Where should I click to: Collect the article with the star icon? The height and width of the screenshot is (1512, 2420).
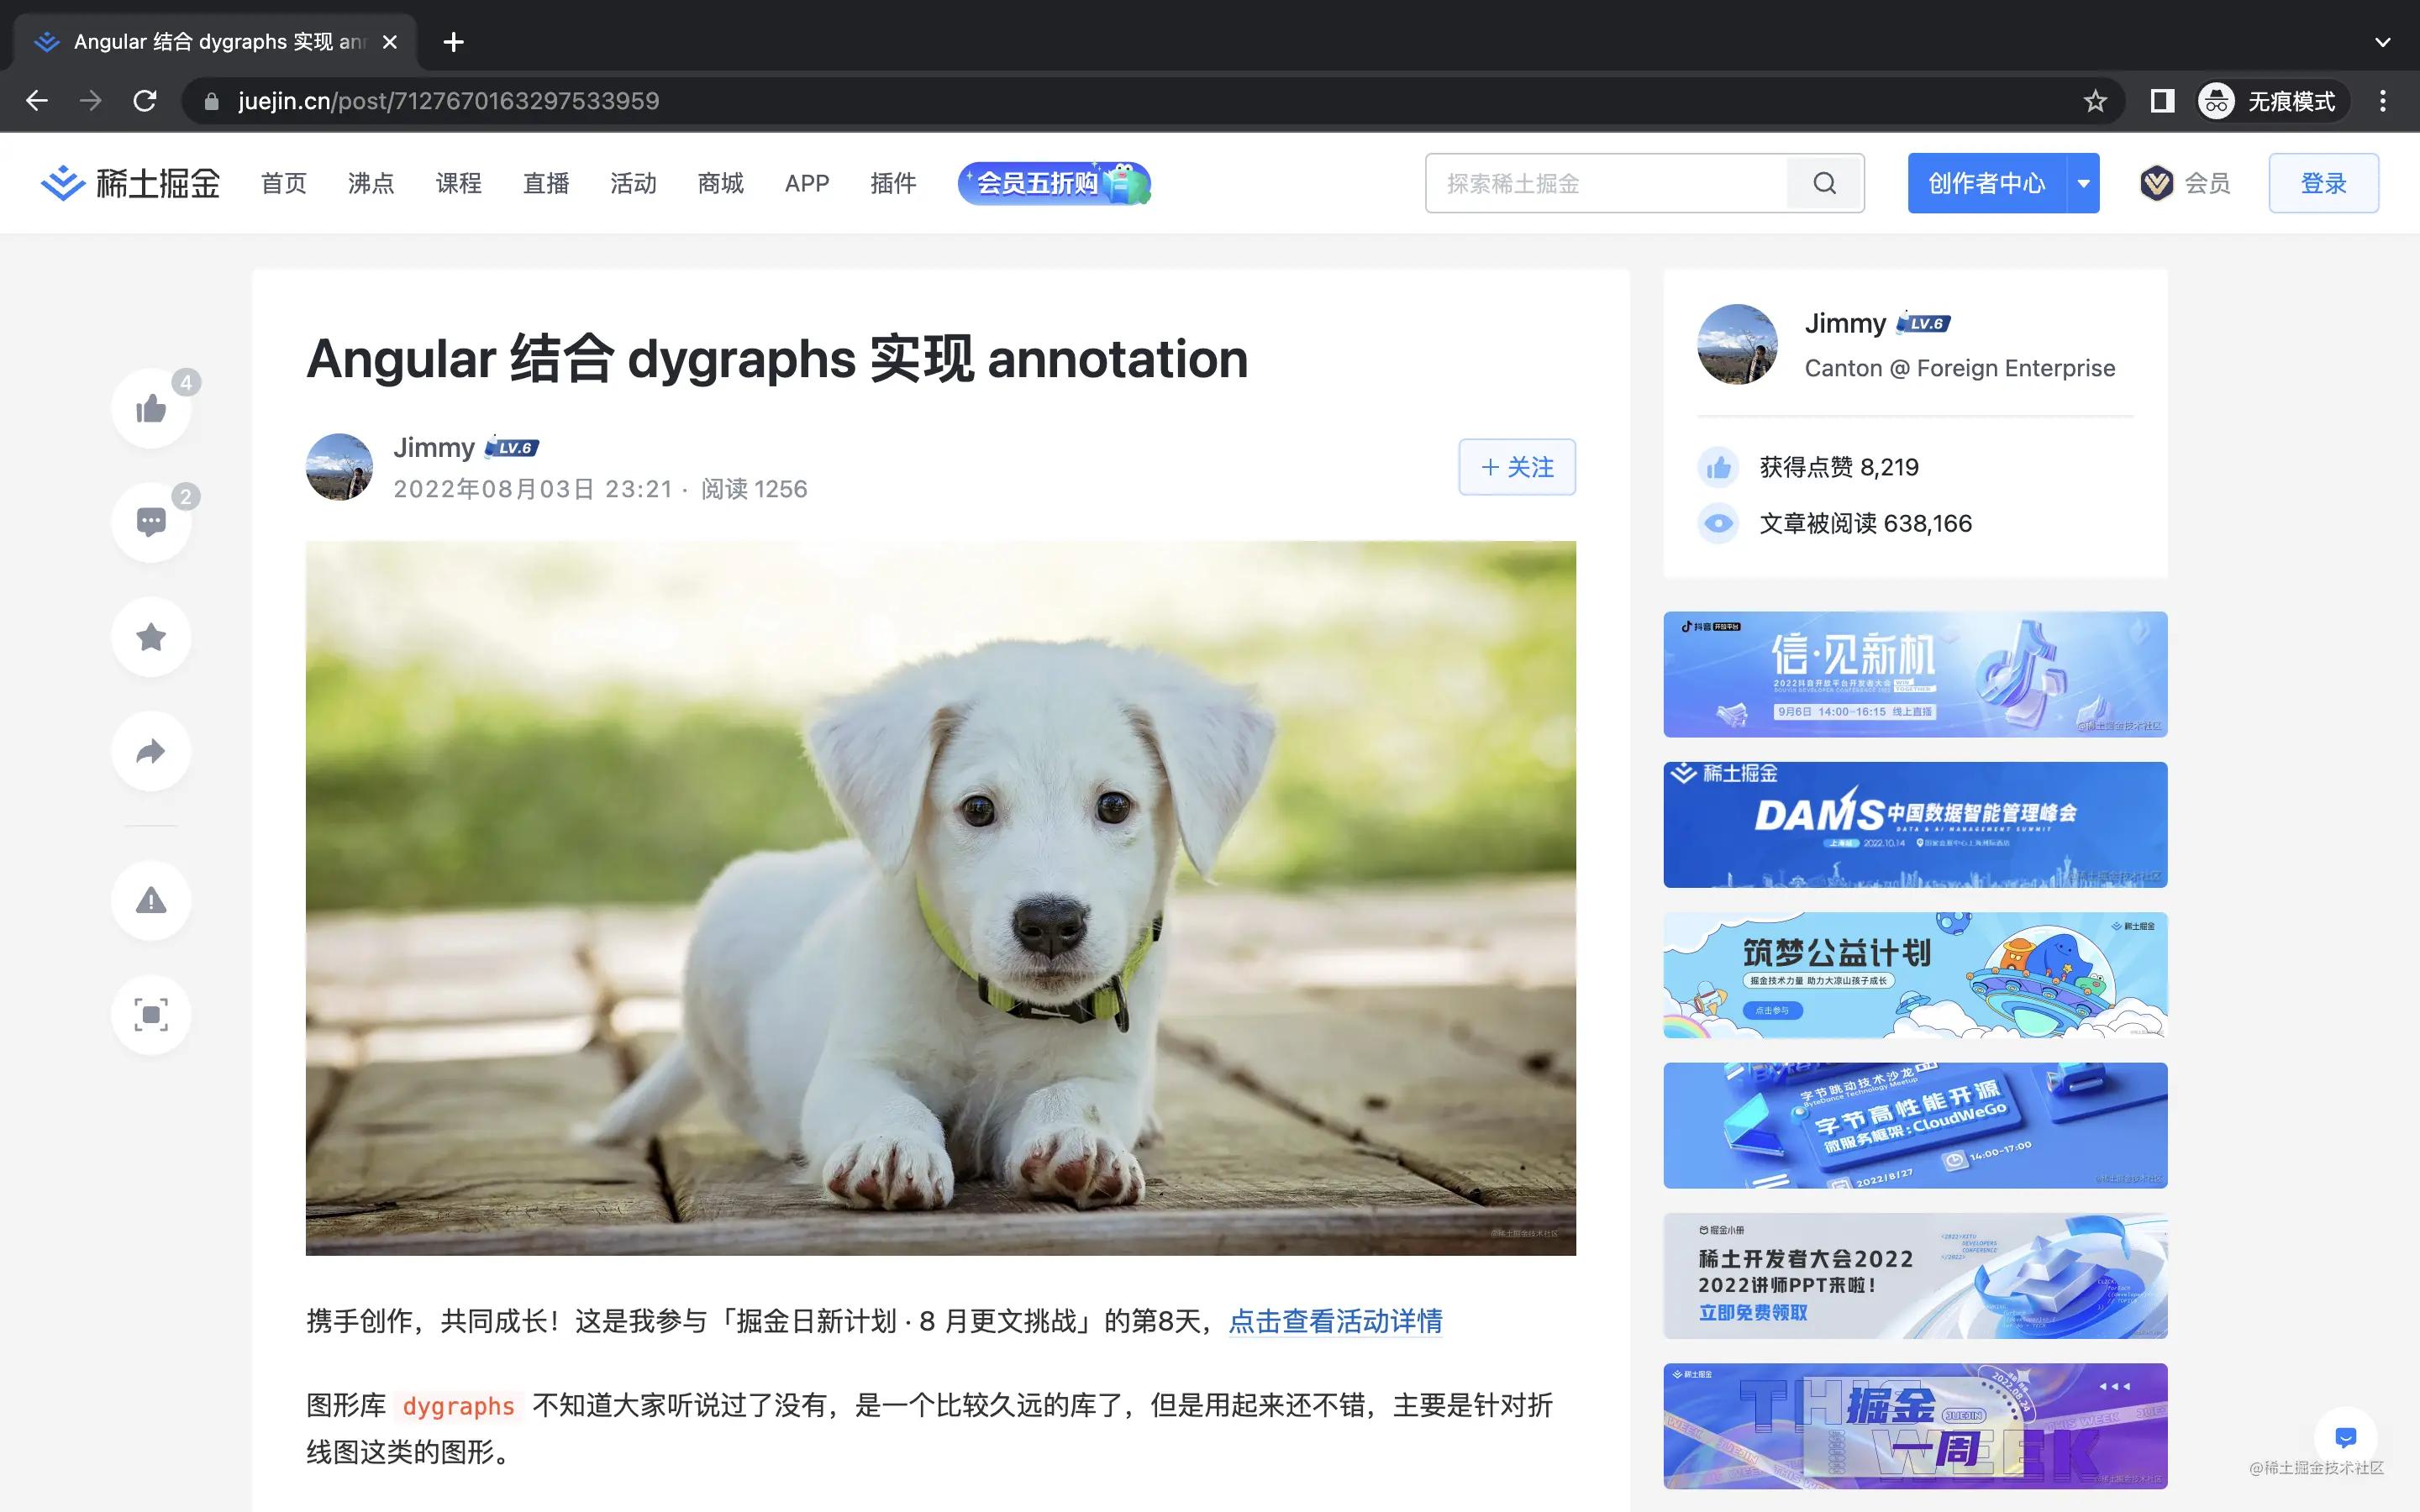pyautogui.click(x=151, y=637)
